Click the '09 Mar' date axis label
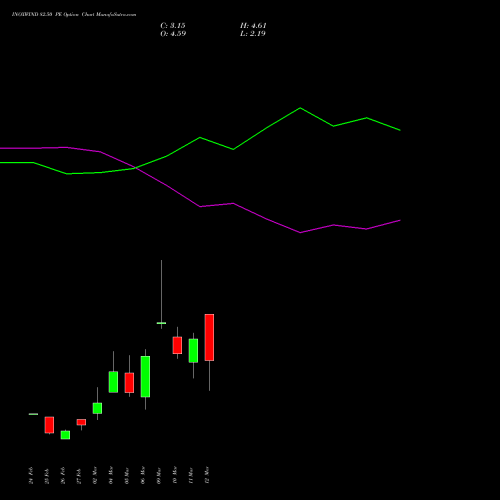 pyautogui.click(x=159, y=475)
